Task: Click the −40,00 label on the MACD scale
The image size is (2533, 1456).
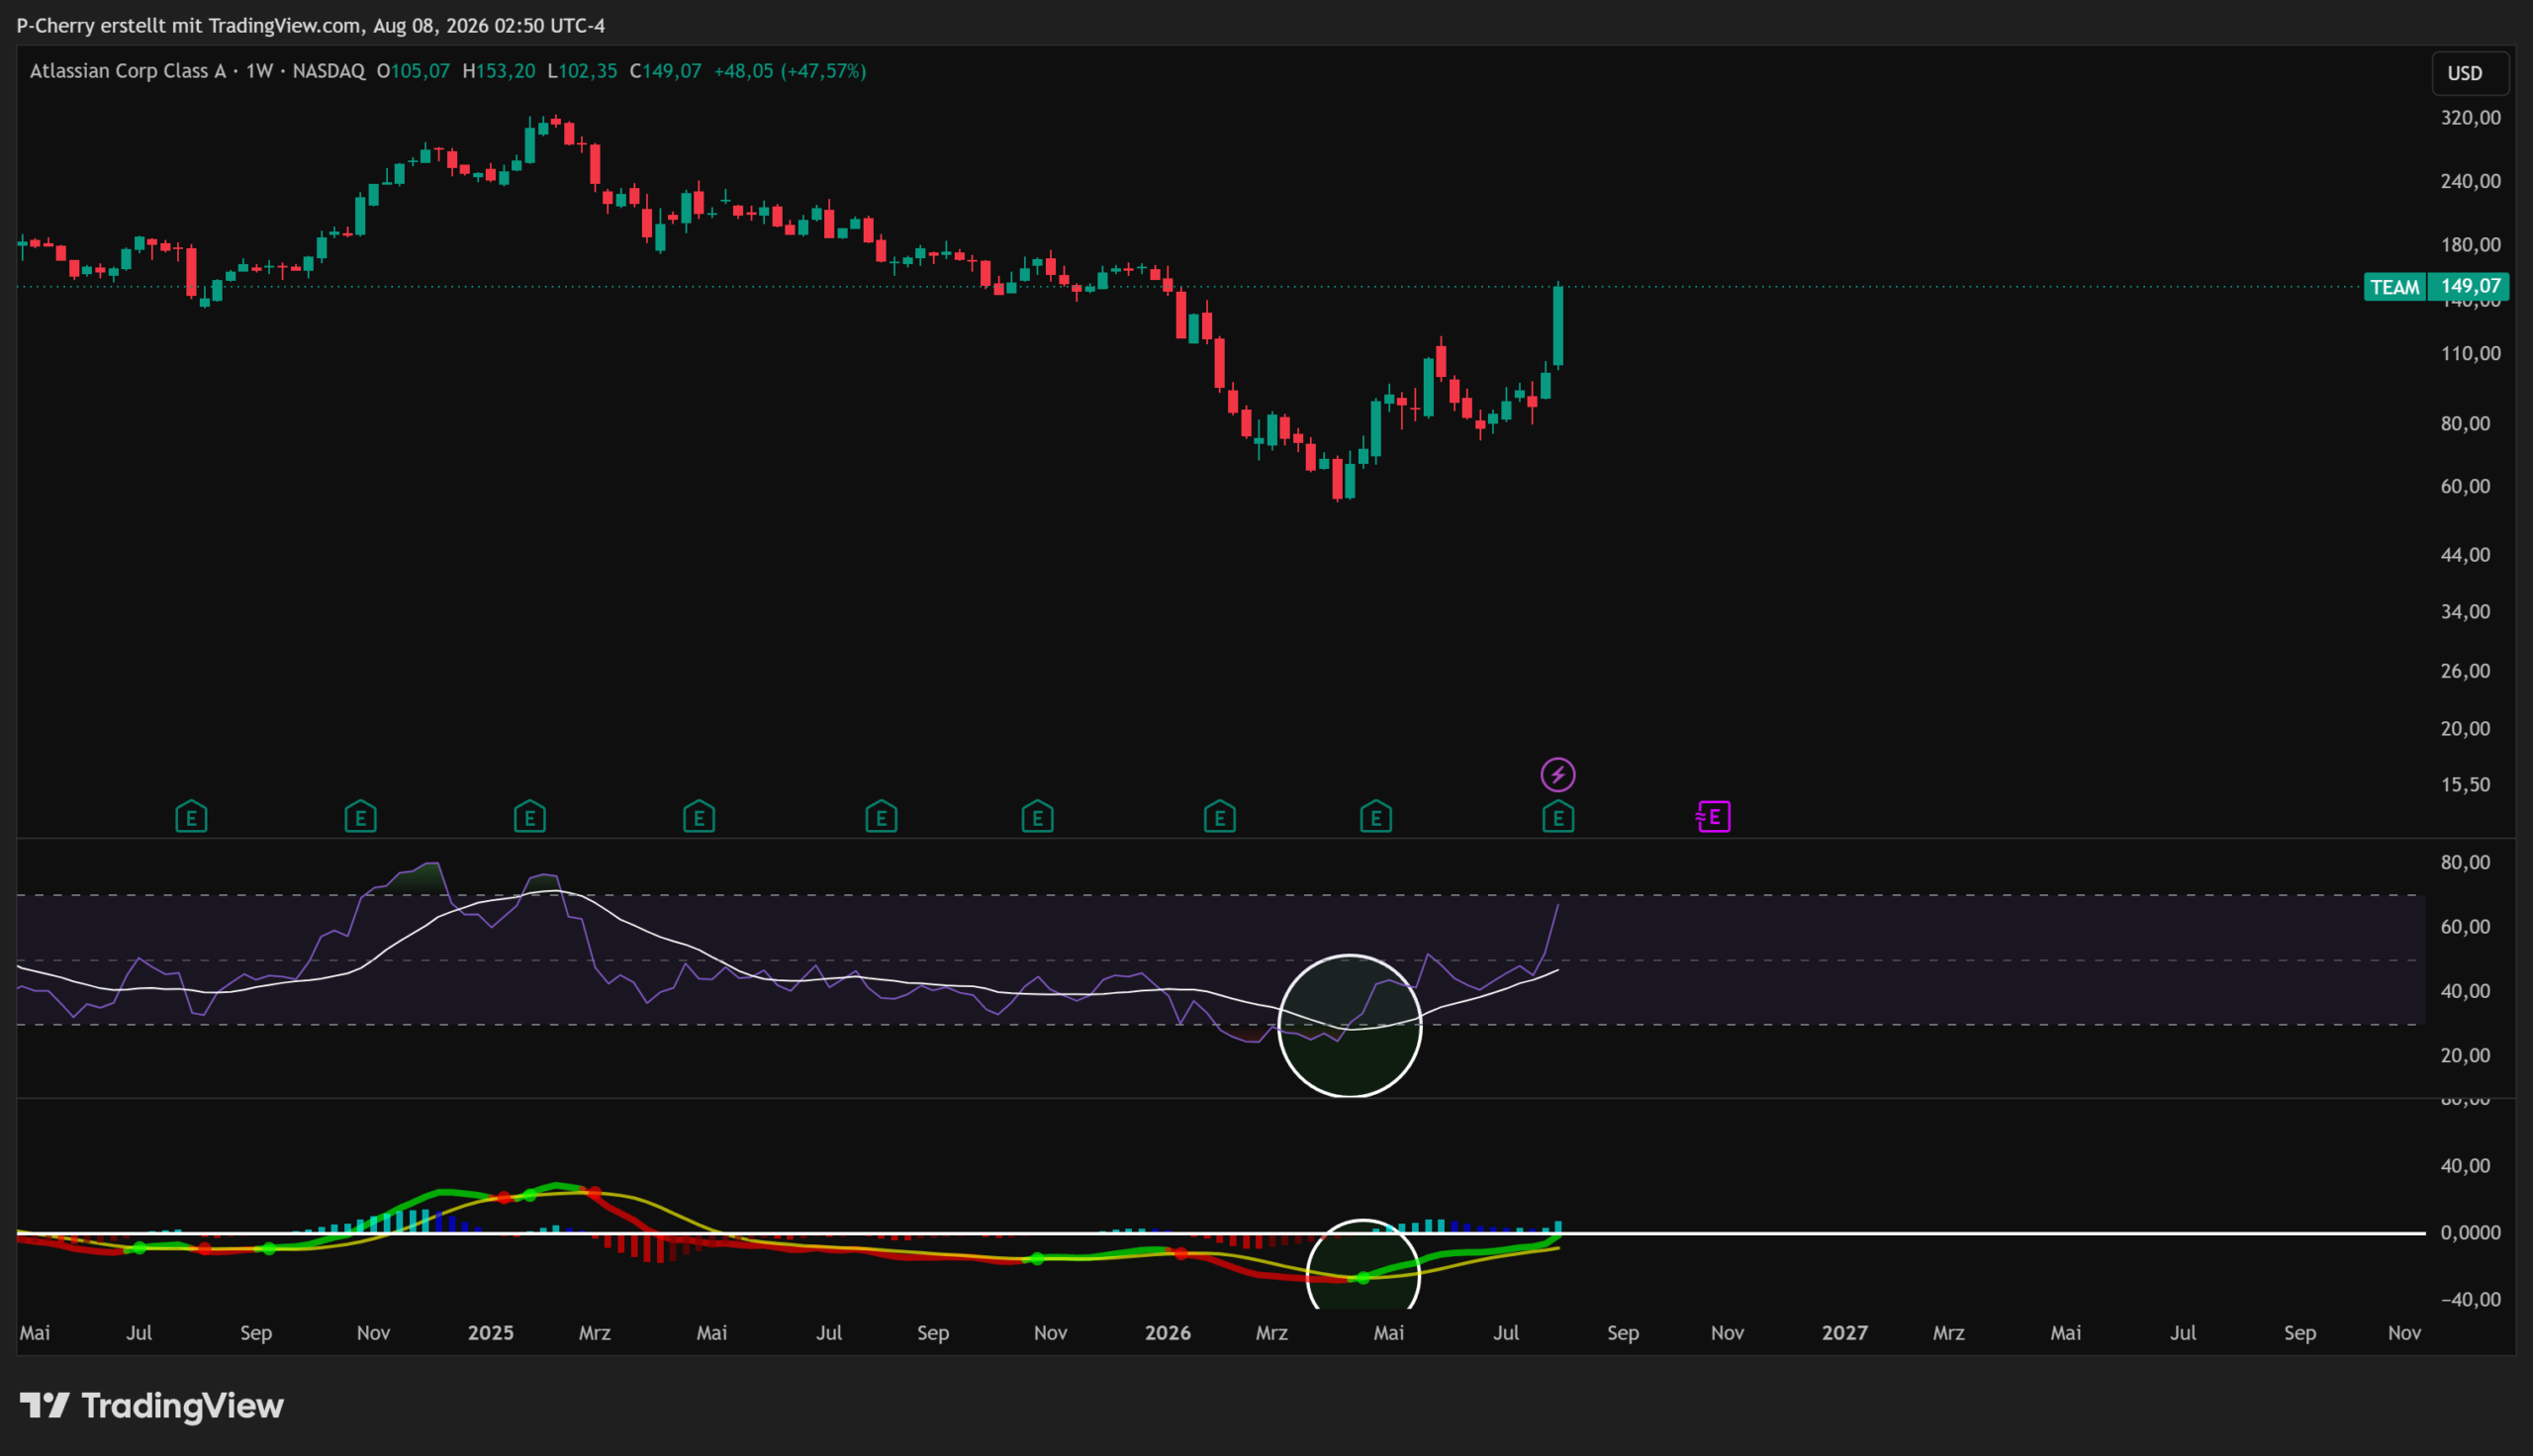Action: tap(2470, 1300)
